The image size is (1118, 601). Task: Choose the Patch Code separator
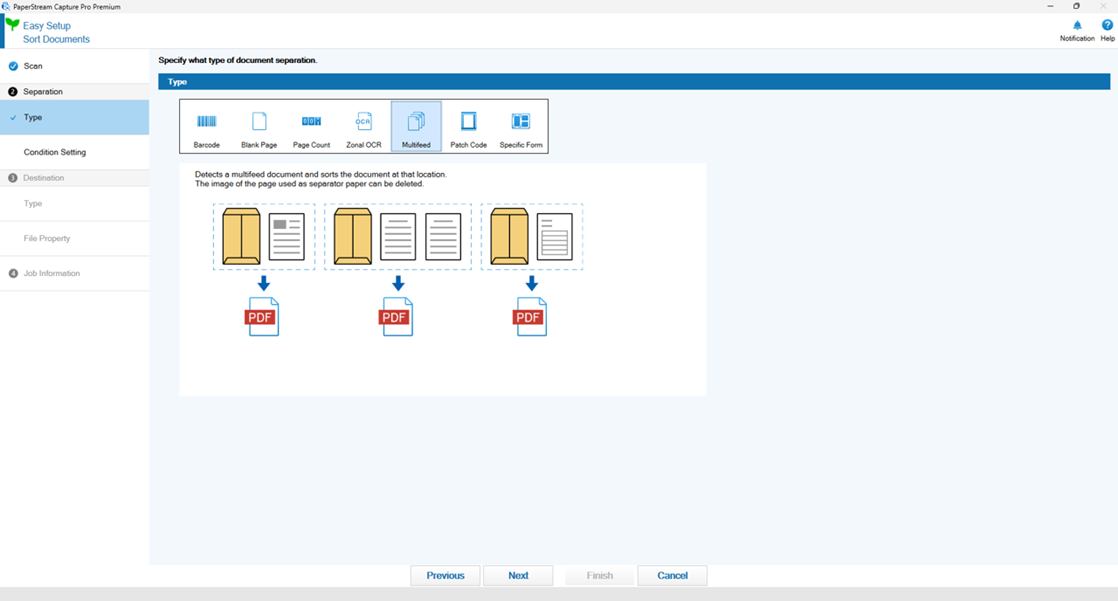[x=468, y=127]
